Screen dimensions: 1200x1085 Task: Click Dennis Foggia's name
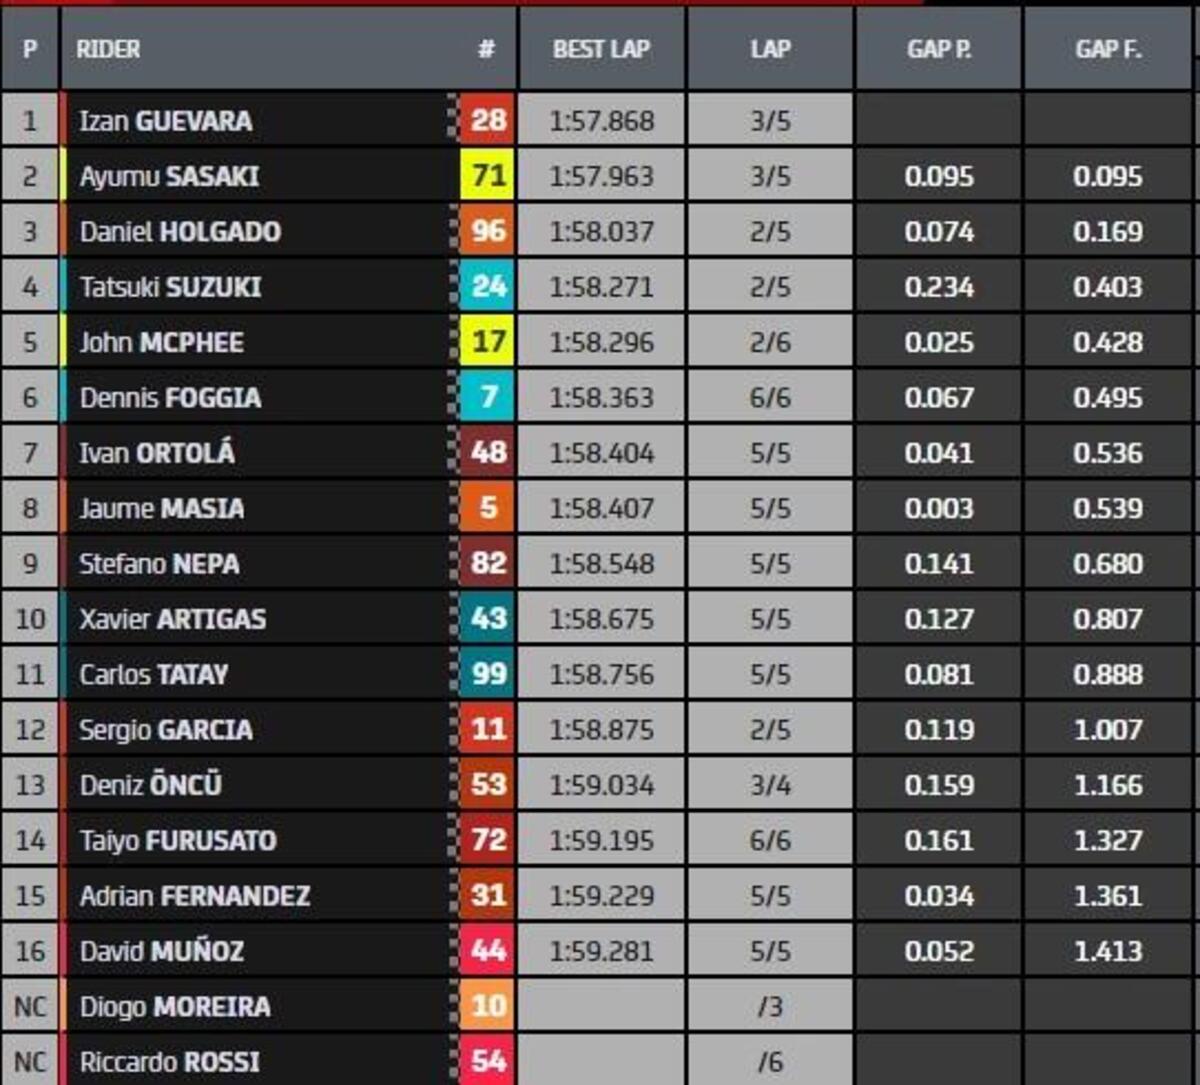pyautogui.click(x=170, y=398)
